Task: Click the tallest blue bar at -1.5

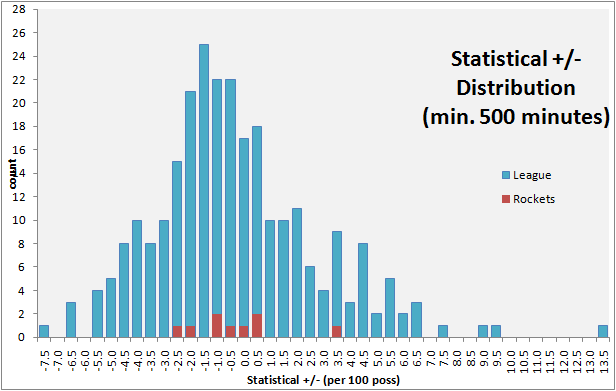Action: 204,191
